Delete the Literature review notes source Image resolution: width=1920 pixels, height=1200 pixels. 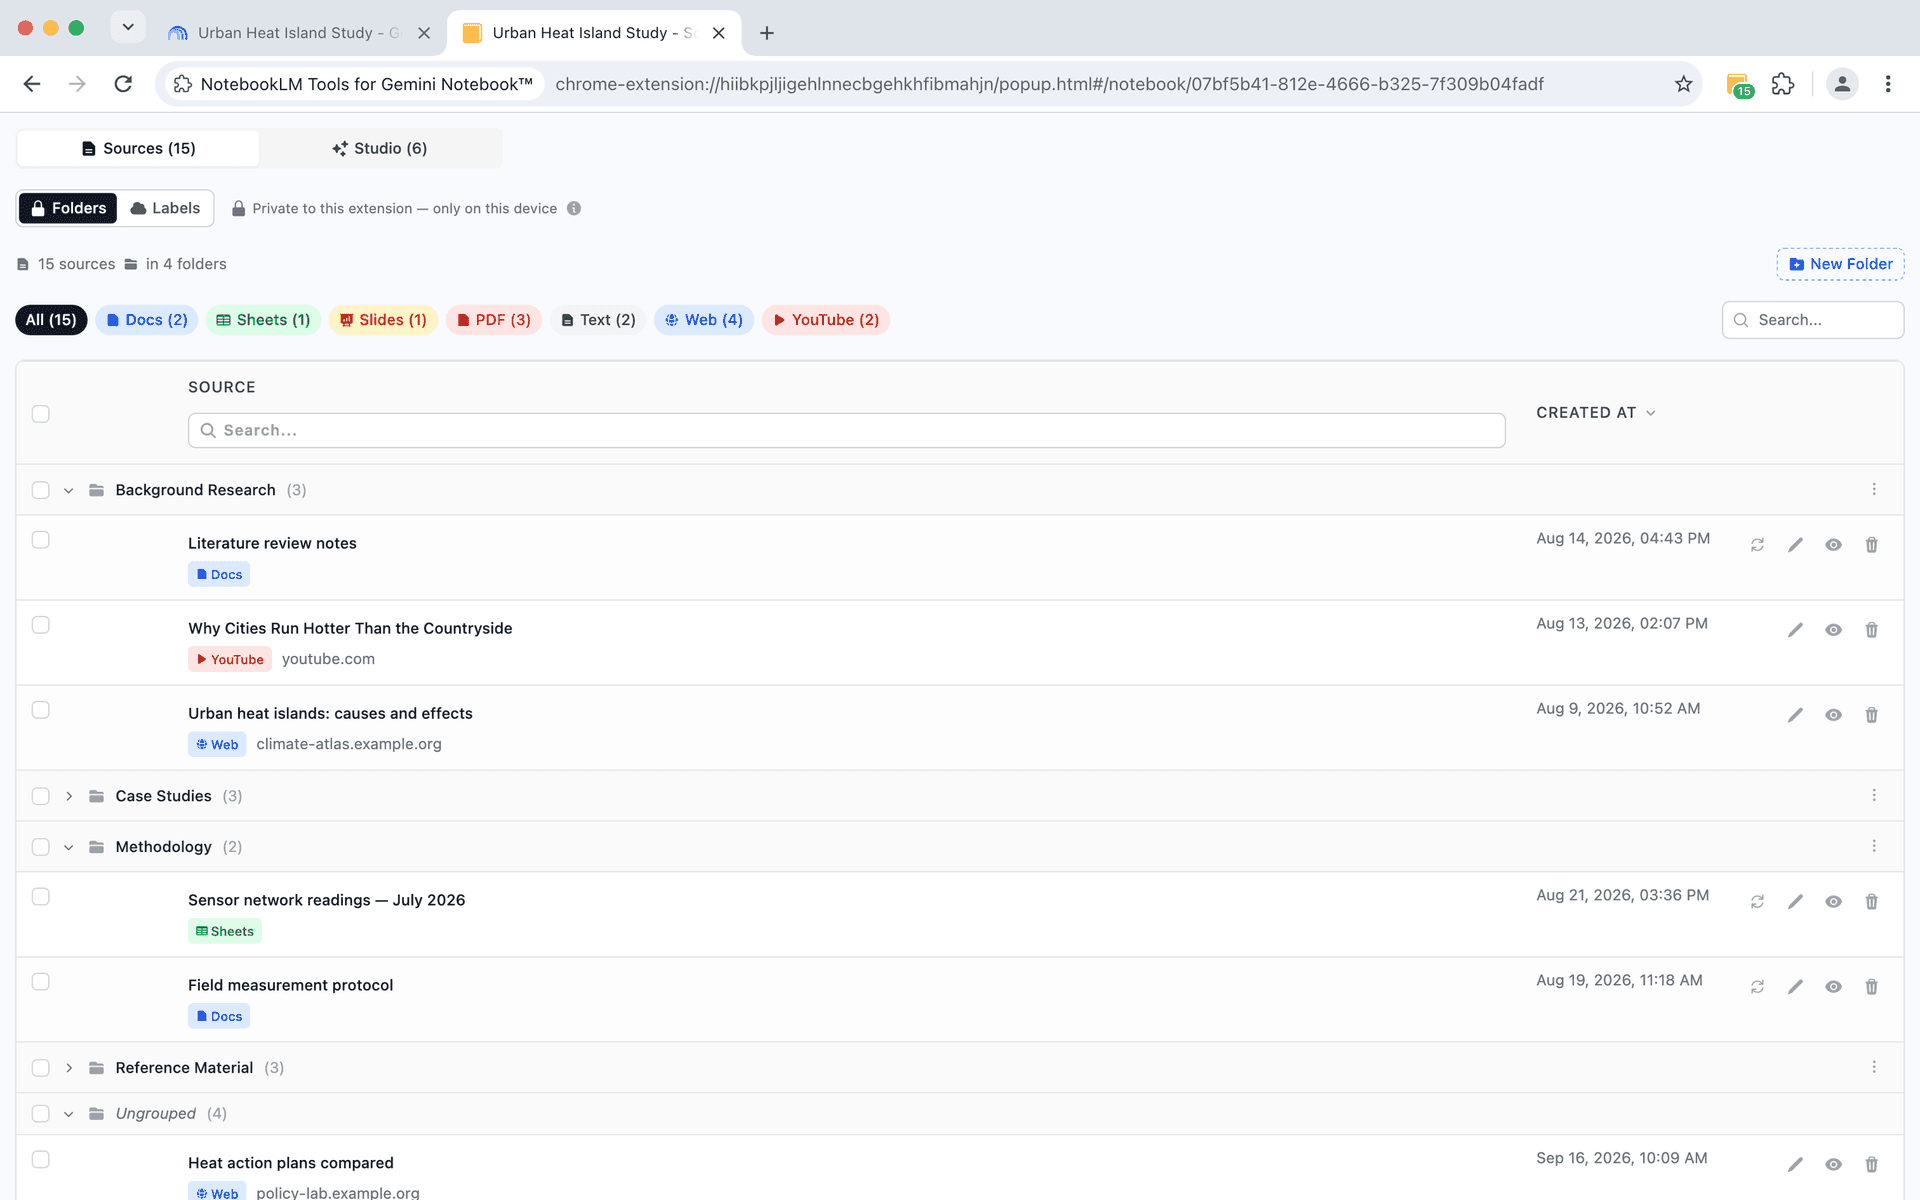point(1871,545)
